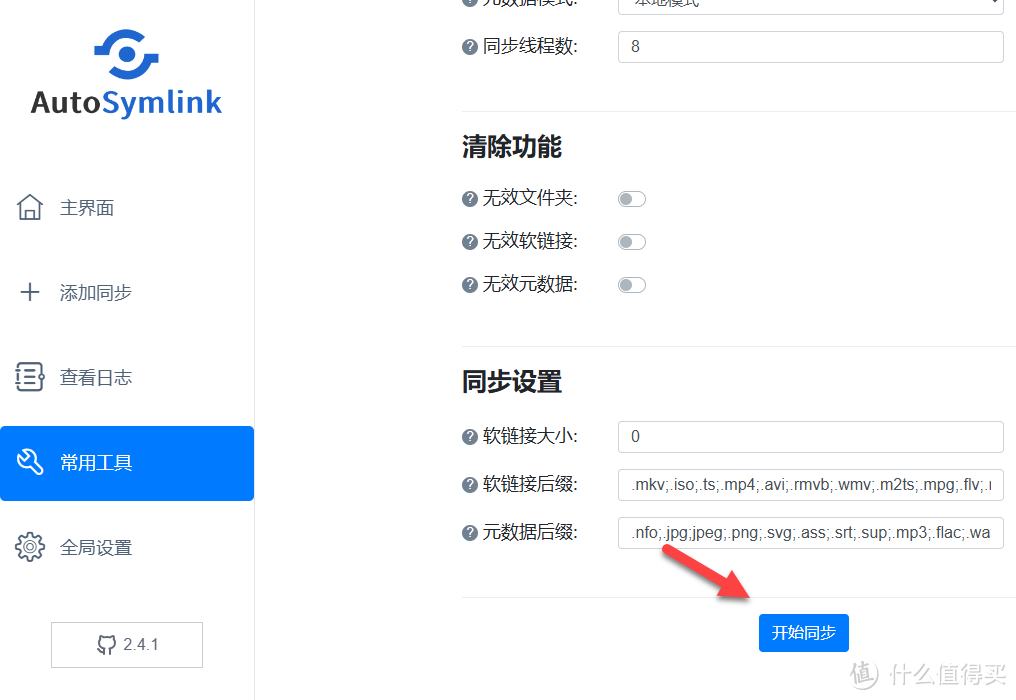
Task: Select the home icon in the sidebar
Action: (x=31, y=207)
